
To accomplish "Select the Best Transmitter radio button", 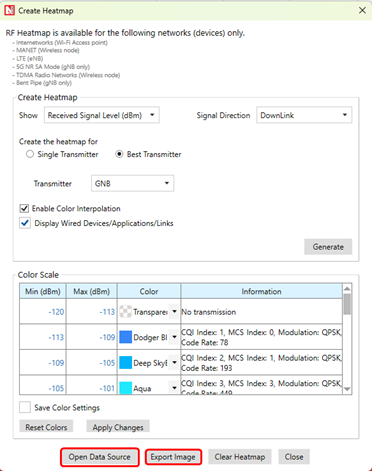I will click(x=119, y=154).
